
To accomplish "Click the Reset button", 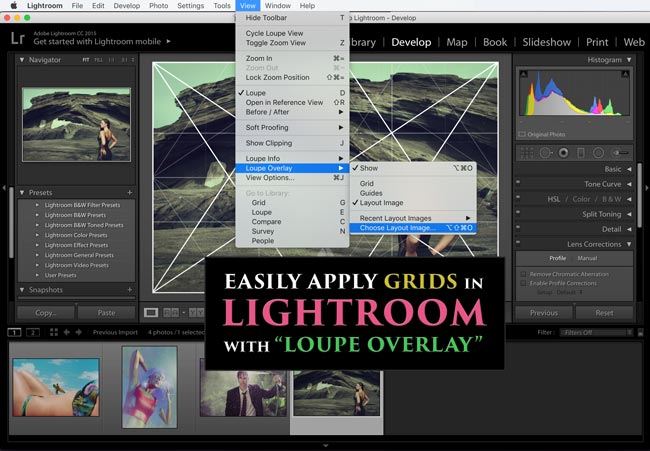I will click(604, 313).
